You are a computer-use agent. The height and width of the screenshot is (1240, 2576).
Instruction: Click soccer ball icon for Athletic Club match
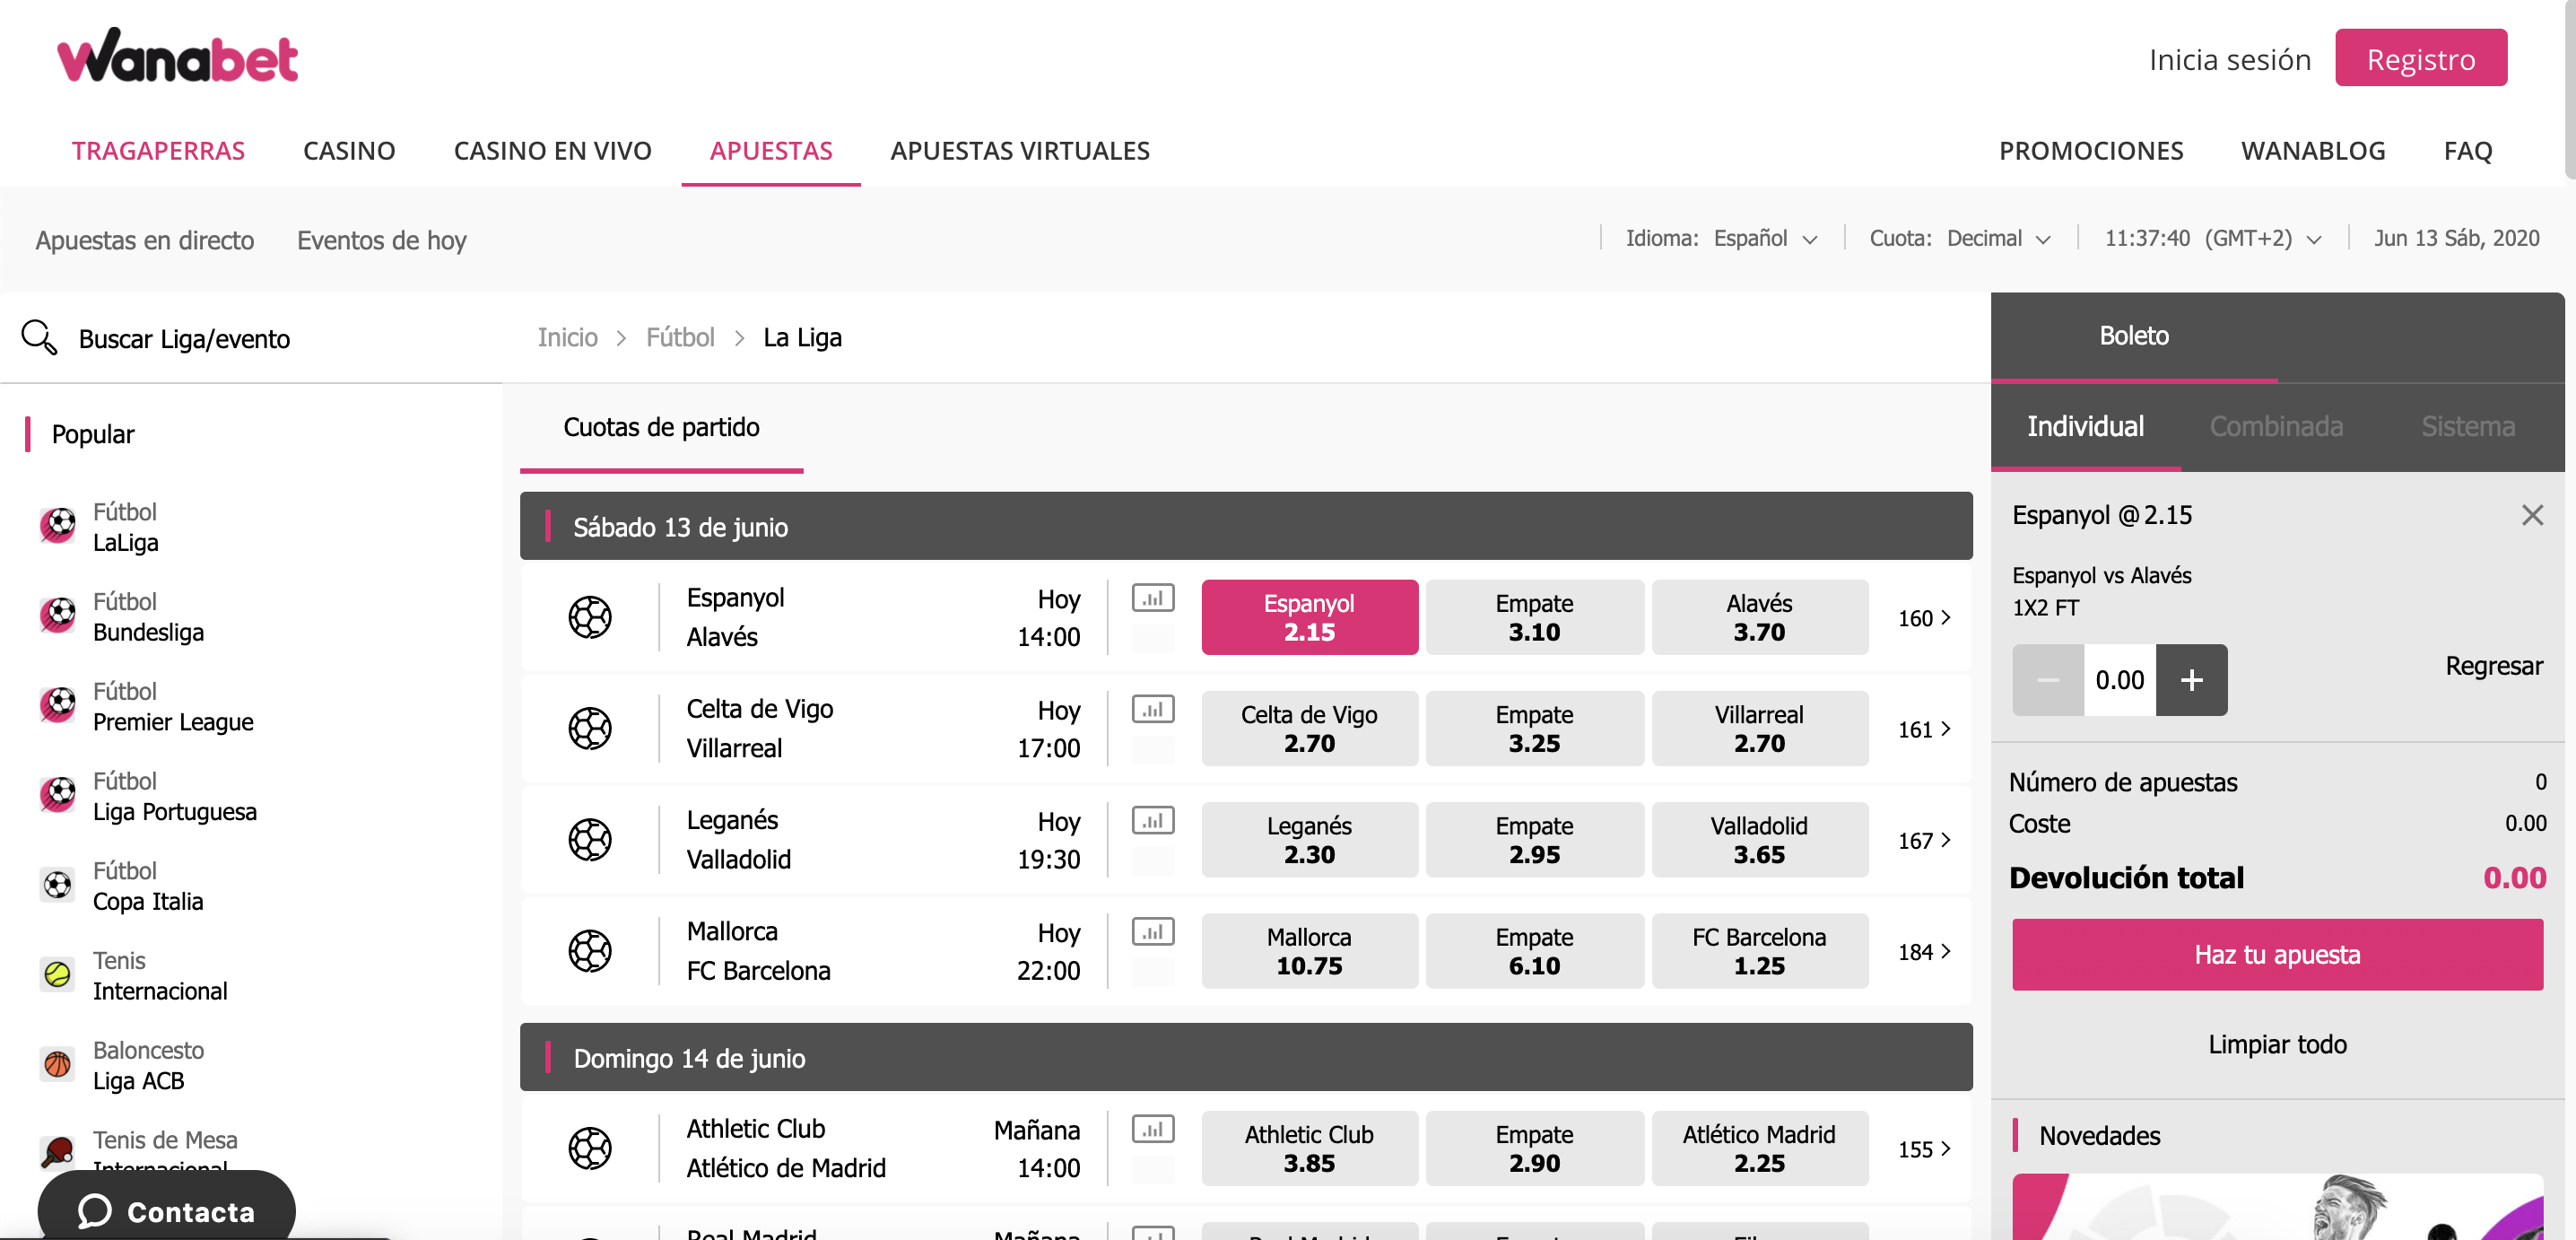click(590, 1148)
